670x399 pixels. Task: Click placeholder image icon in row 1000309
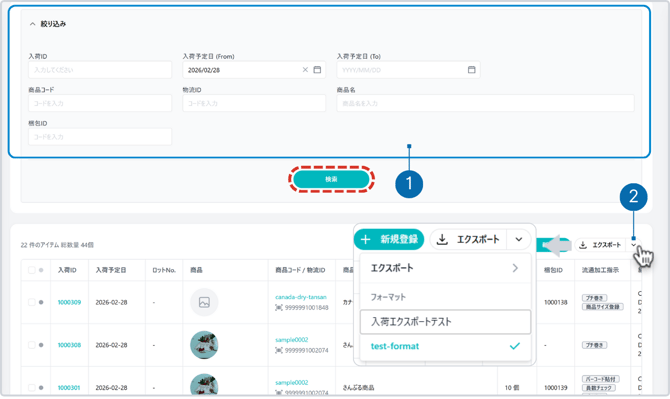tap(204, 302)
